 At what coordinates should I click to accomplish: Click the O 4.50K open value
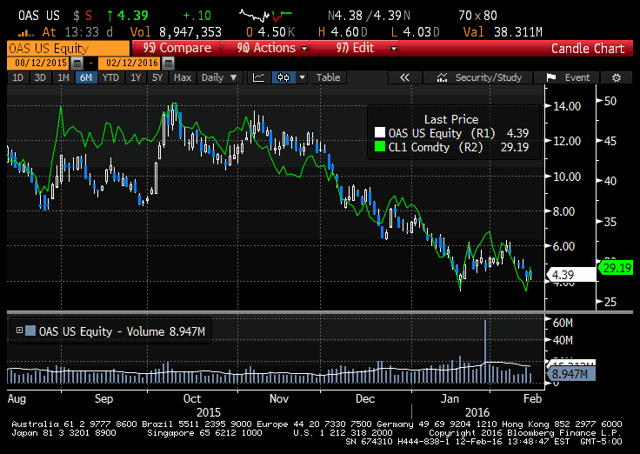coord(271,32)
